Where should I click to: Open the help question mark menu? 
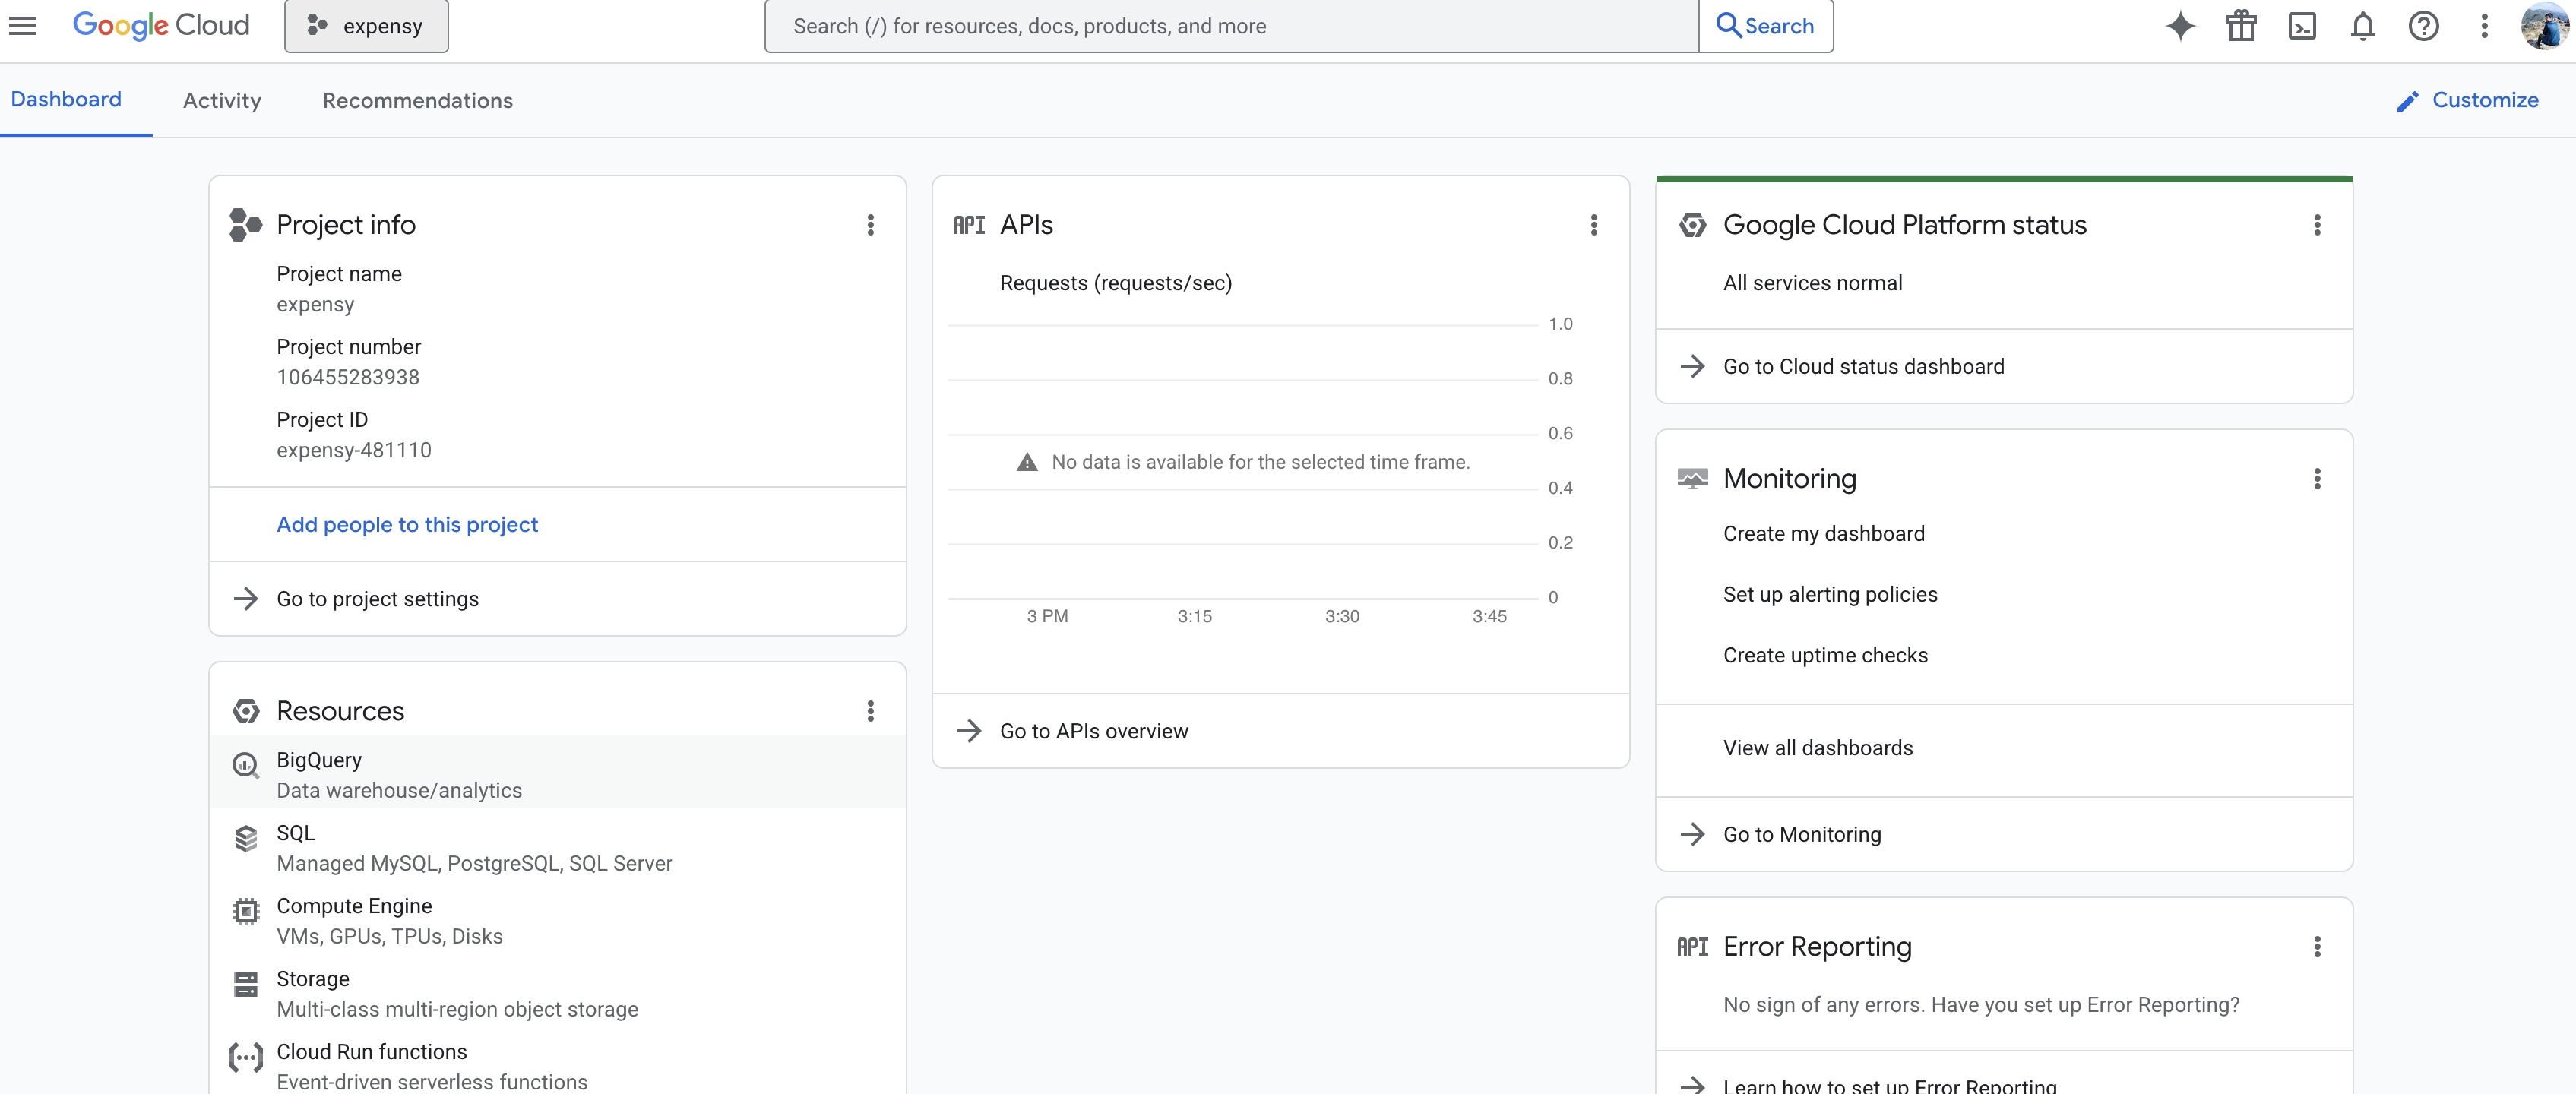[2423, 26]
